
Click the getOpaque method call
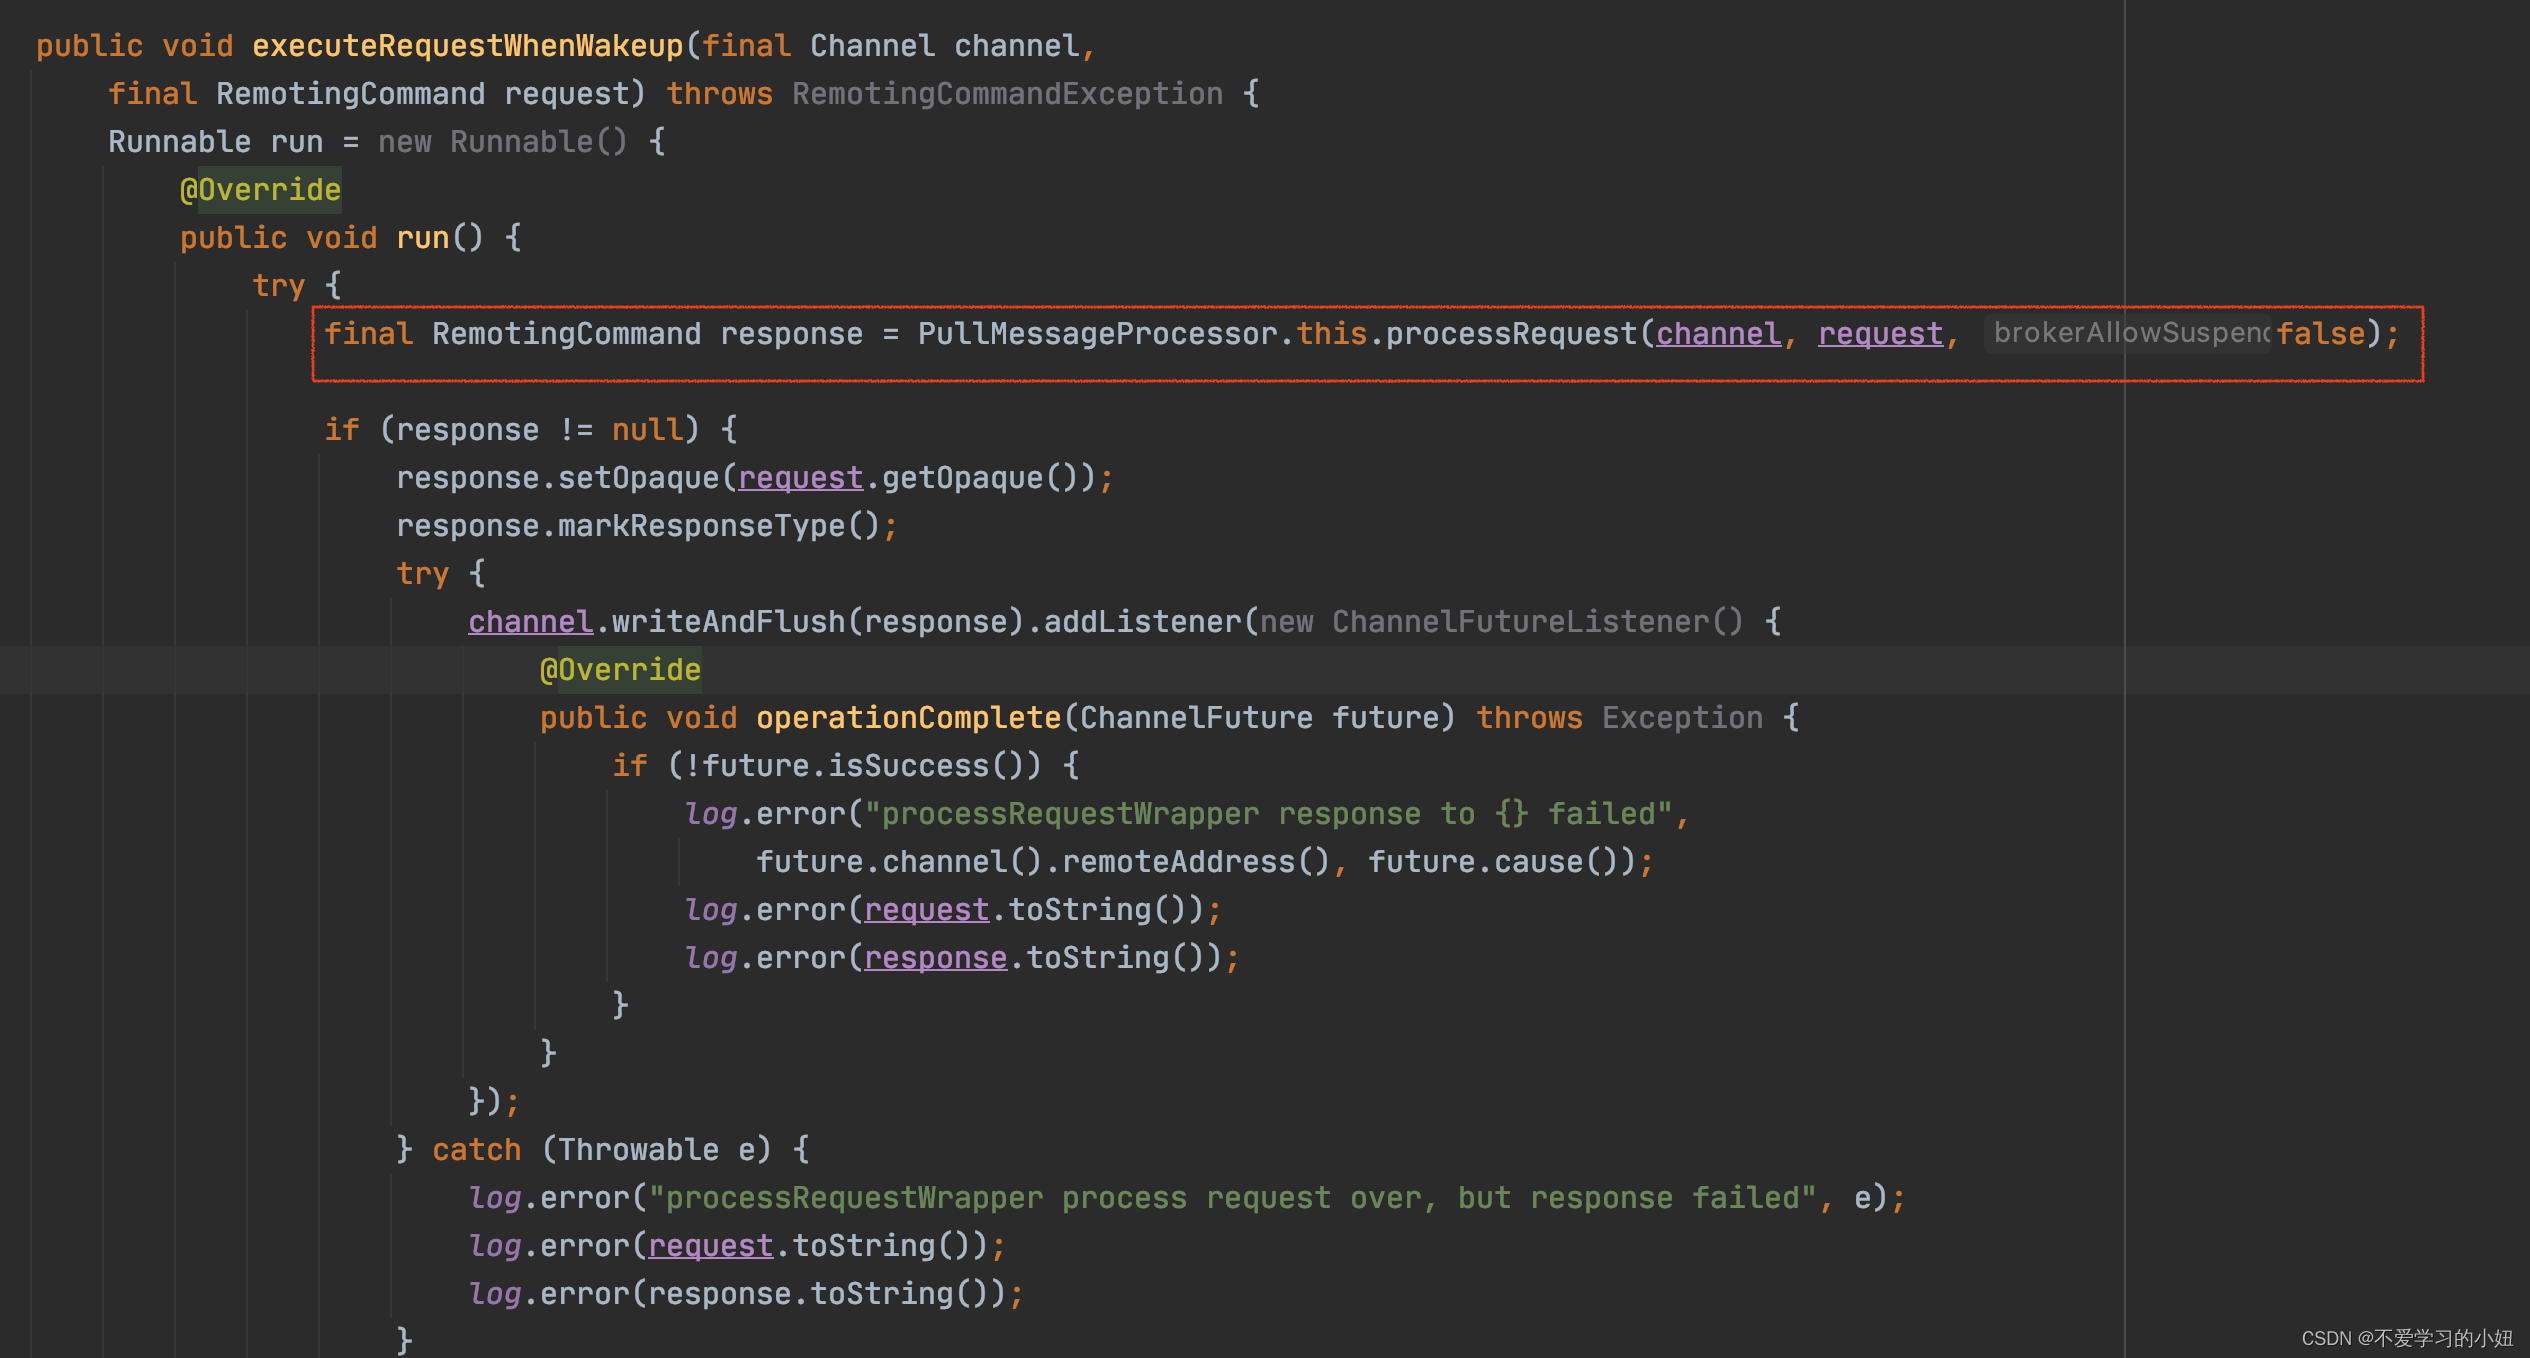pyautogui.click(x=962, y=478)
